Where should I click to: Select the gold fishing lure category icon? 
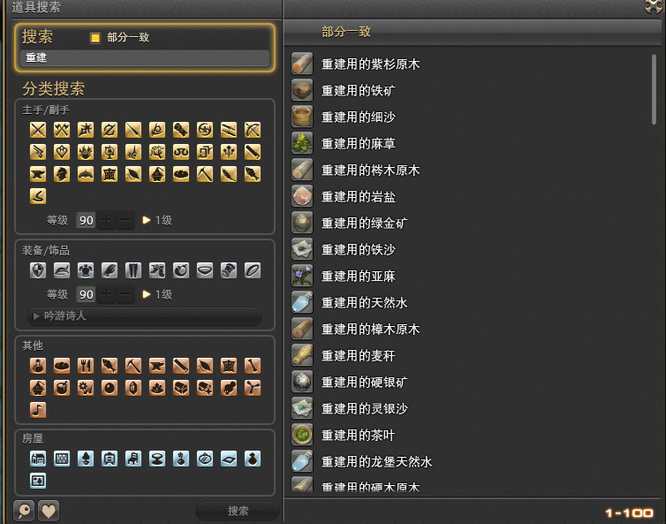pos(38,196)
